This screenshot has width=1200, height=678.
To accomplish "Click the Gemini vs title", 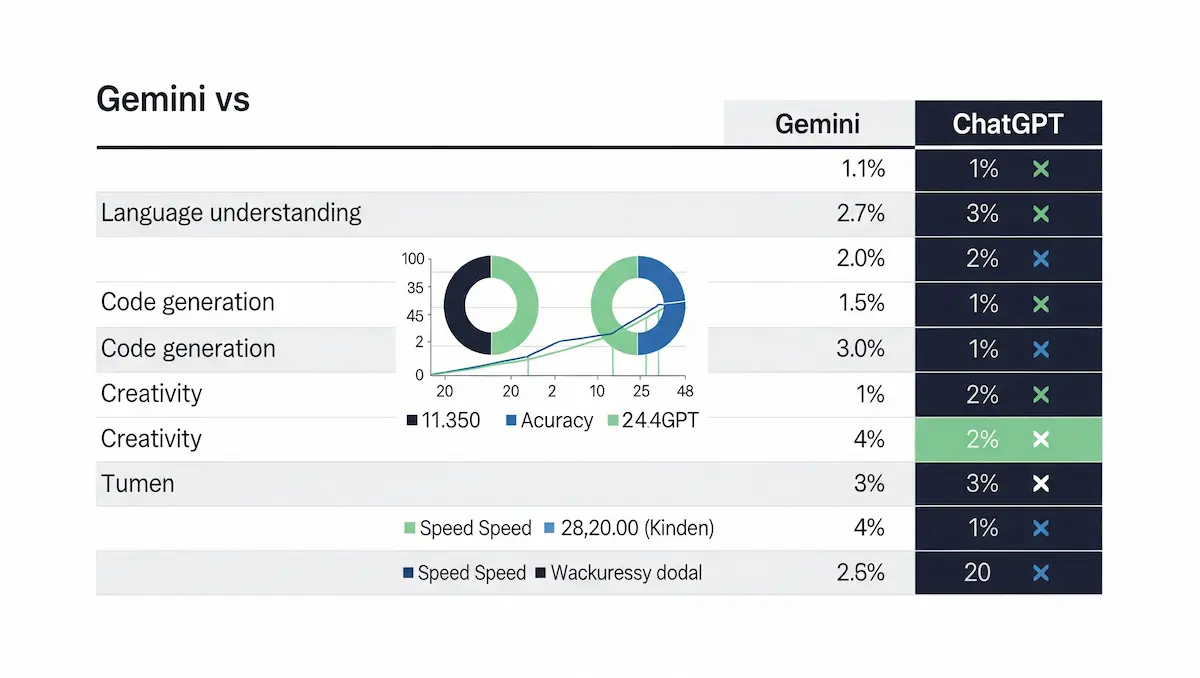I will 172,99.
